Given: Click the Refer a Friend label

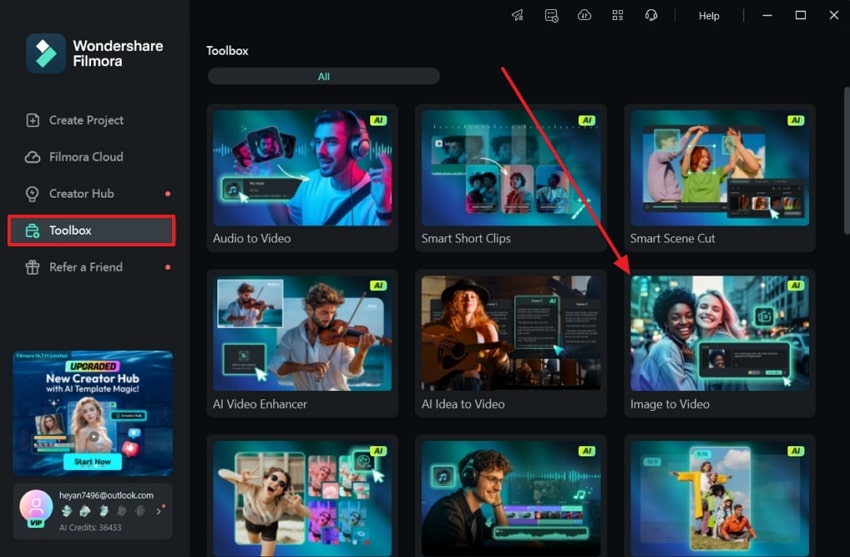Looking at the screenshot, I should tap(86, 267).
